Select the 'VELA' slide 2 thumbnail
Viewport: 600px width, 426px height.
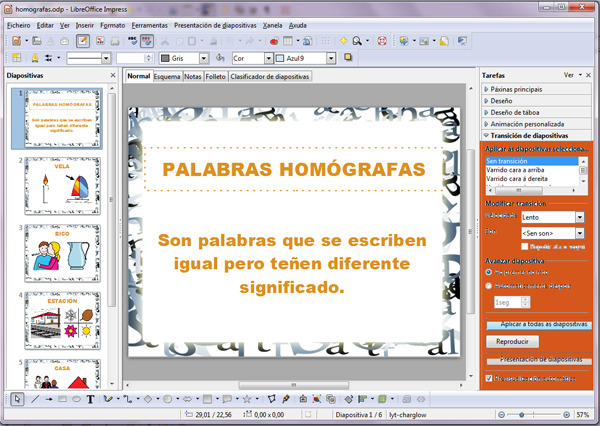coord(61,187)
